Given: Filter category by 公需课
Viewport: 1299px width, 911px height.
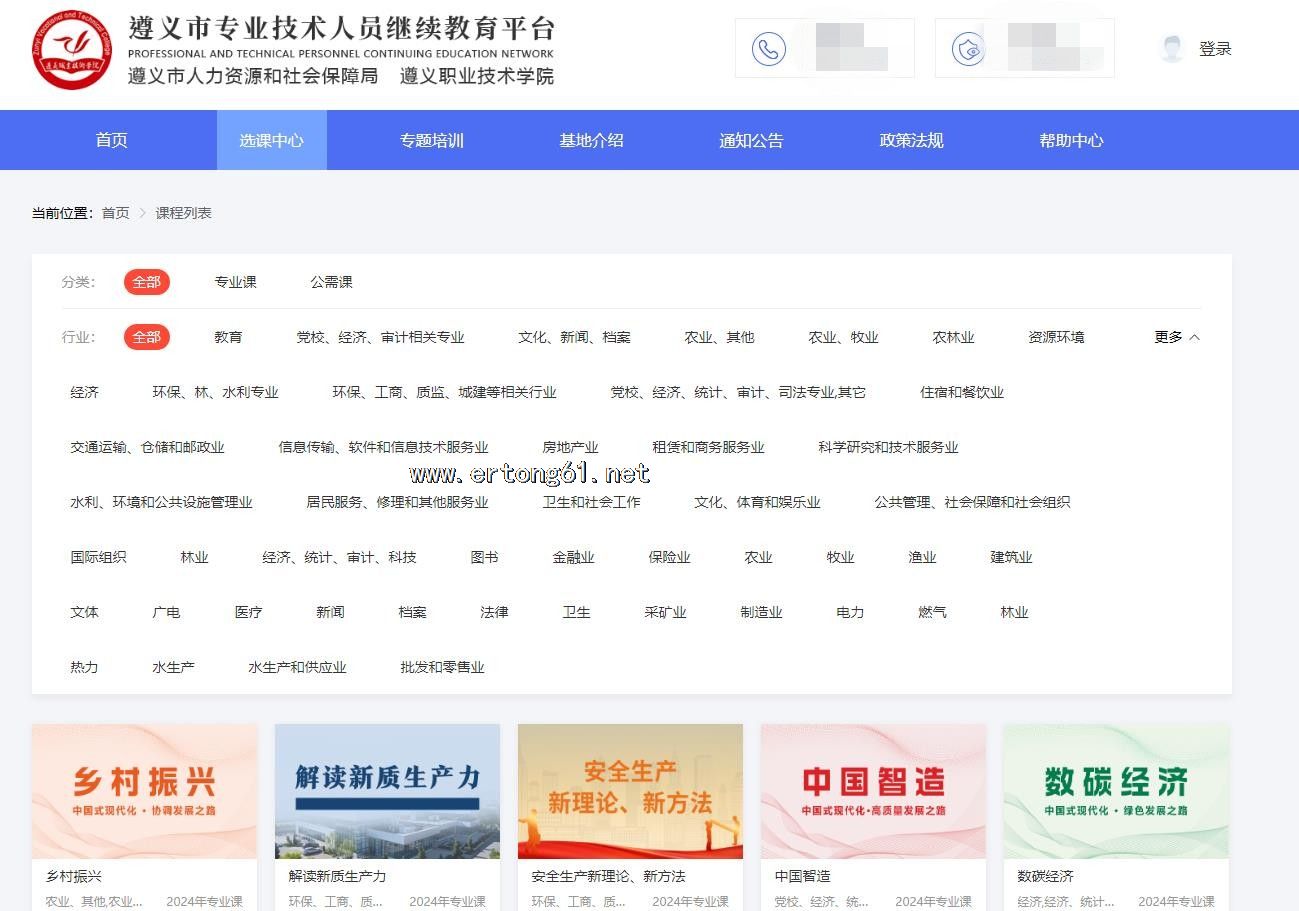Looking at the screenshot, I should coord(331,282).
